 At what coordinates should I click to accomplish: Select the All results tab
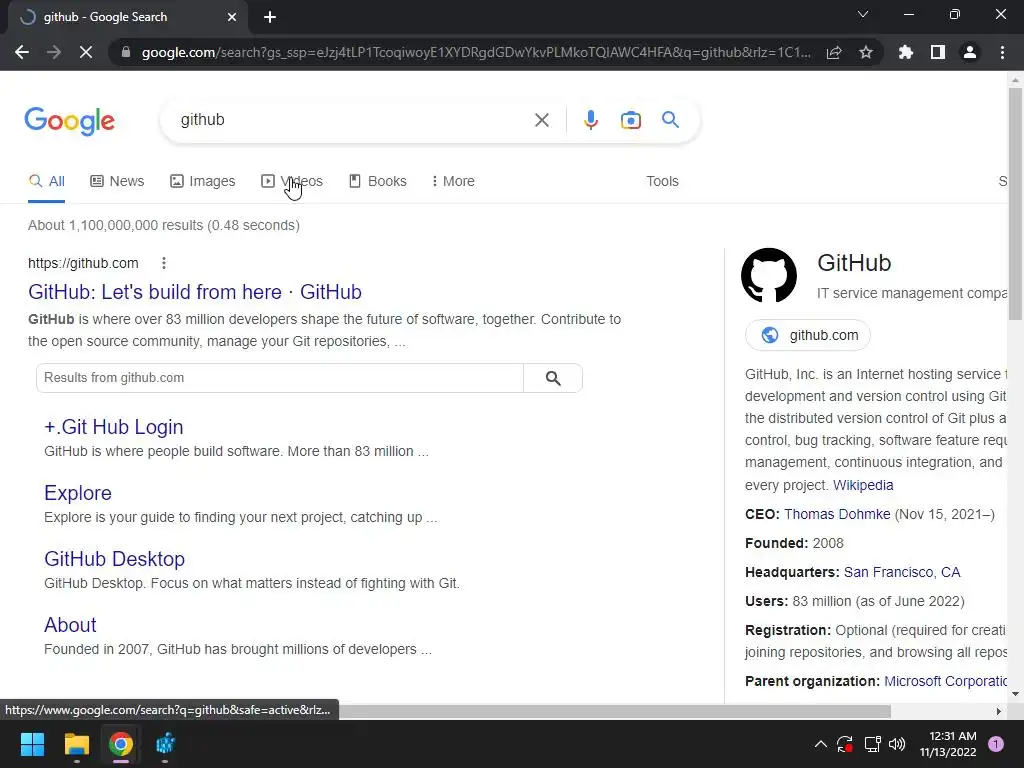(46, 182)
